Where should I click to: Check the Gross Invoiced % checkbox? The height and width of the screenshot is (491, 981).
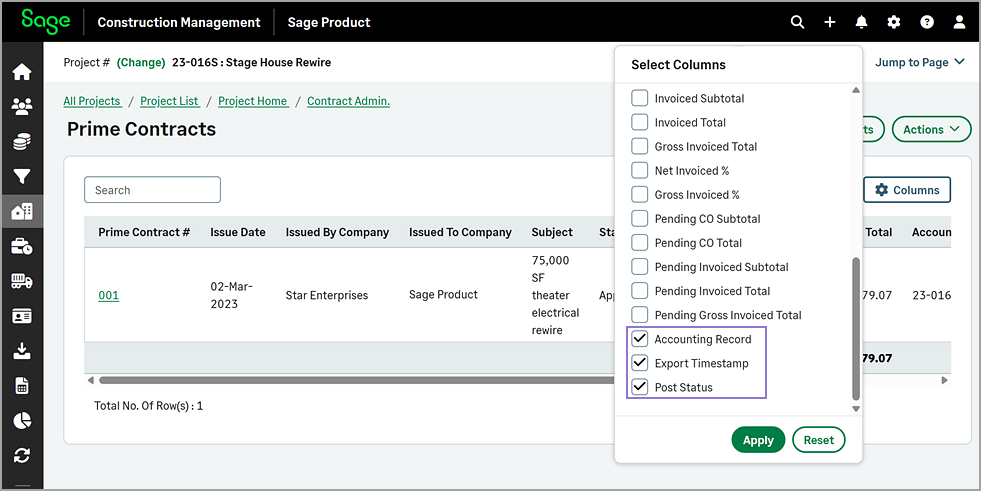(x=639, y=195)
